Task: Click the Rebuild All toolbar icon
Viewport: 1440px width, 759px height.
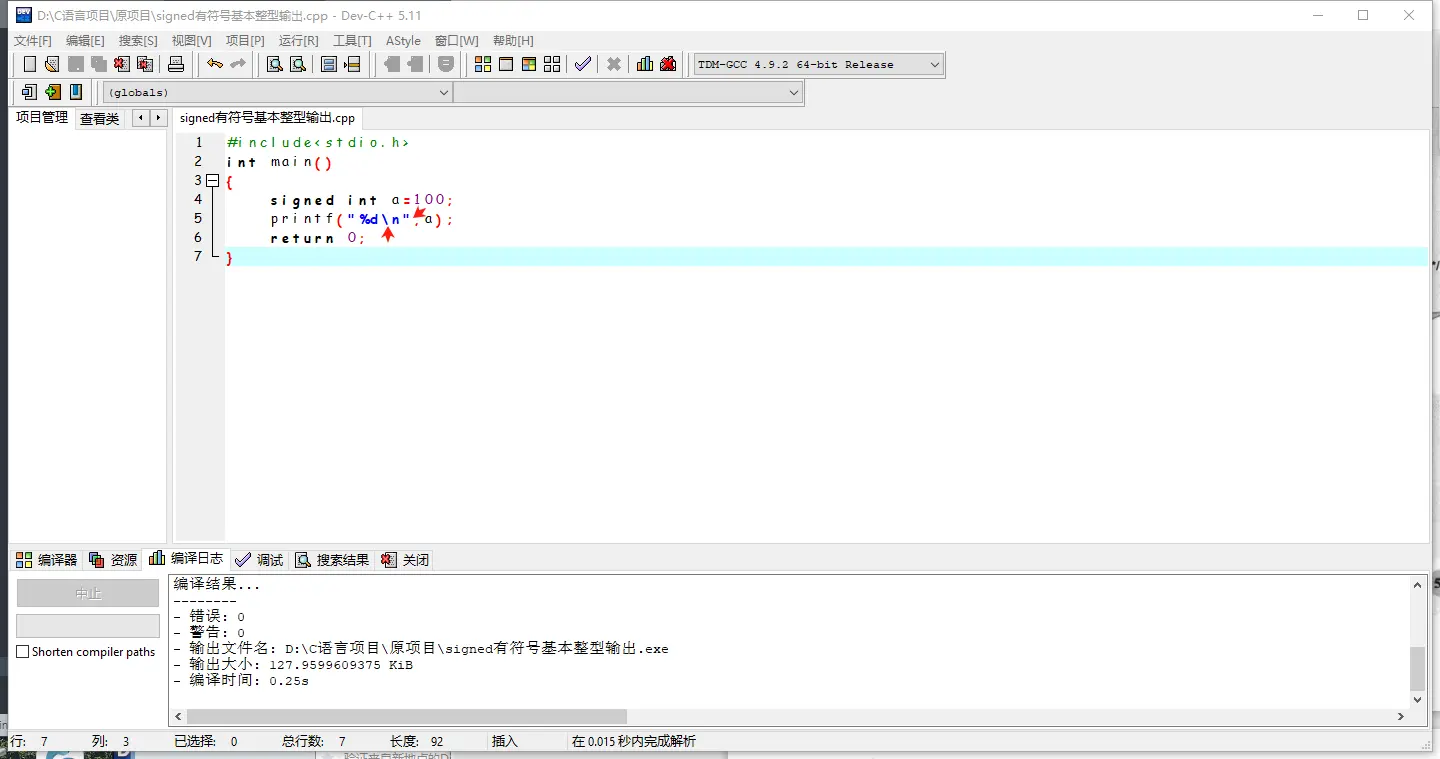Action: (551, 63)
